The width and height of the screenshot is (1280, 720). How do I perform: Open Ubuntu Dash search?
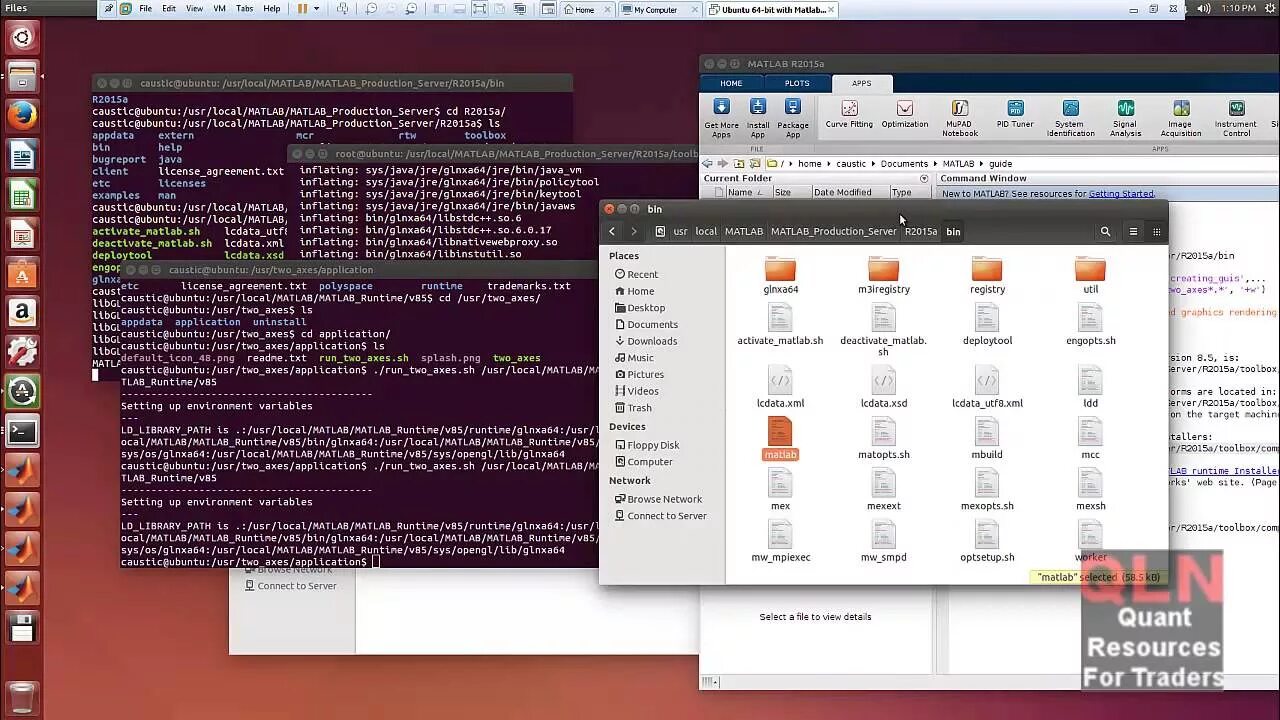22,38
